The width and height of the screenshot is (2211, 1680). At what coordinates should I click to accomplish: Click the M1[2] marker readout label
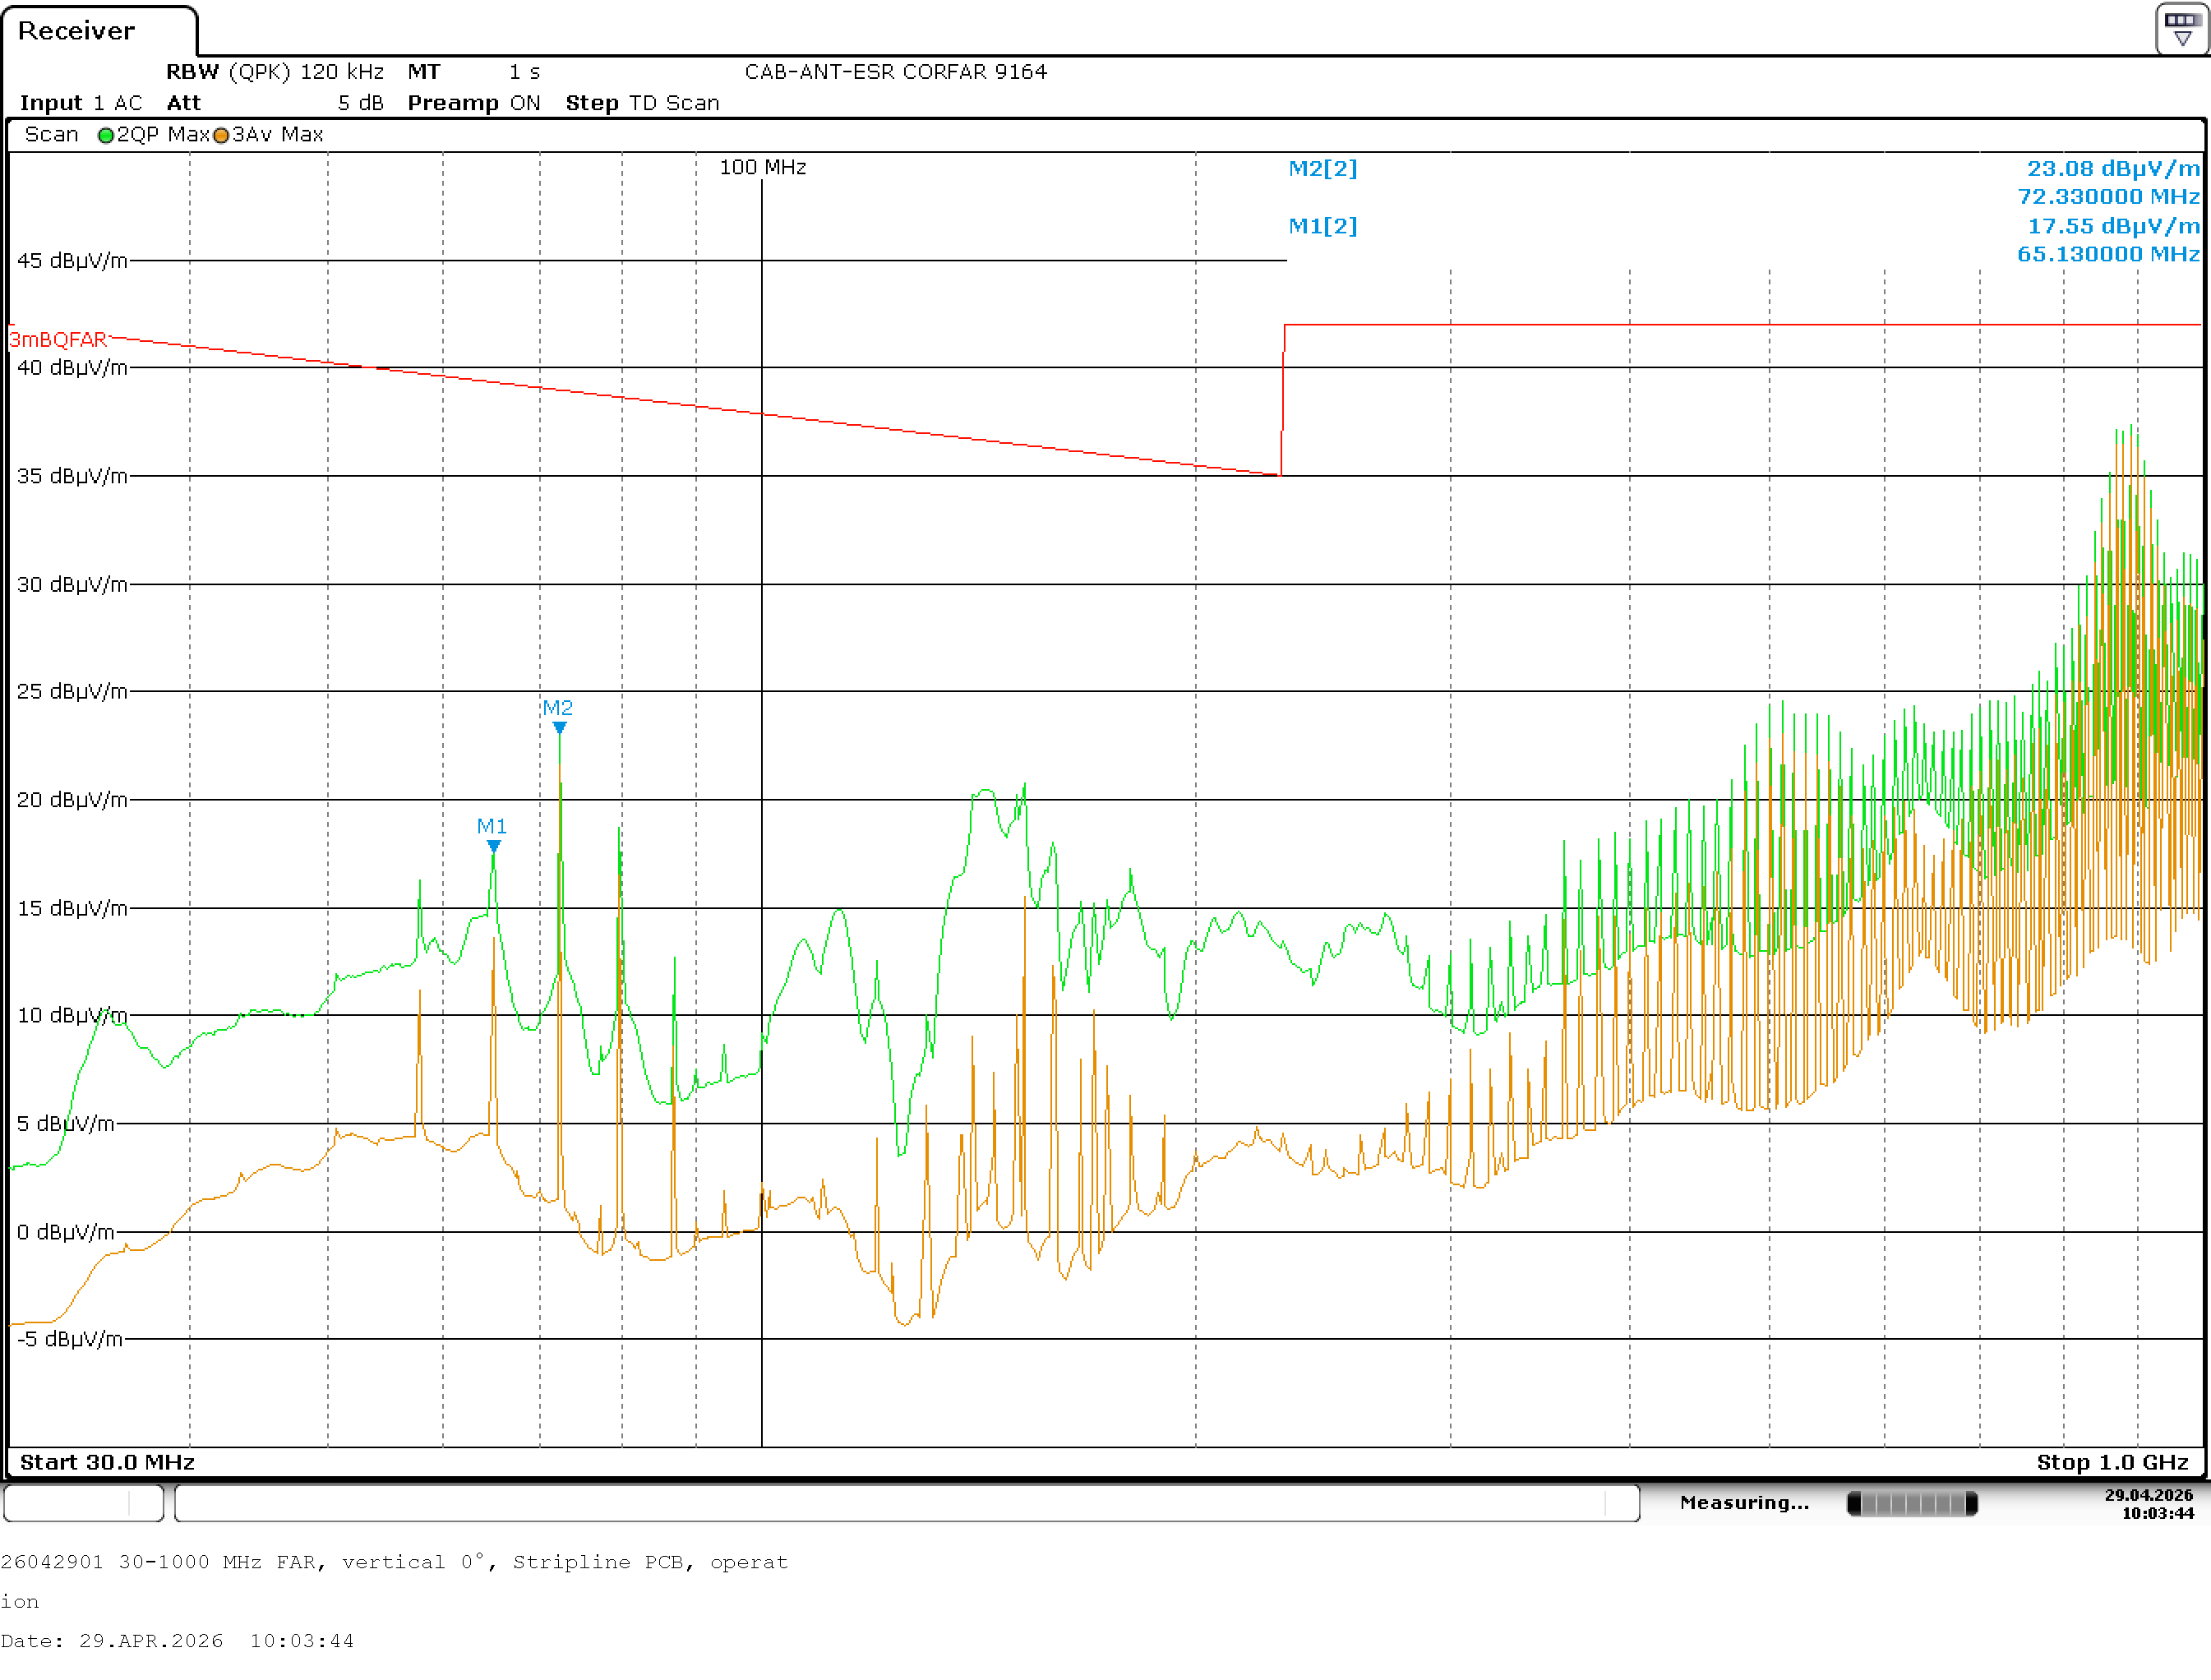(x=1323, y=226)
